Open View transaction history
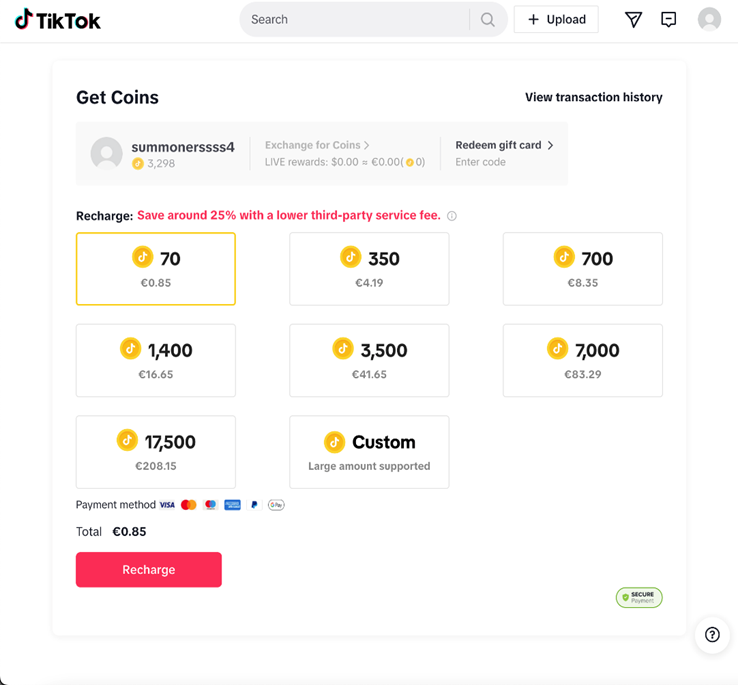Image resolution: width=738 pixels, height=685 pixels. [593, 97]
